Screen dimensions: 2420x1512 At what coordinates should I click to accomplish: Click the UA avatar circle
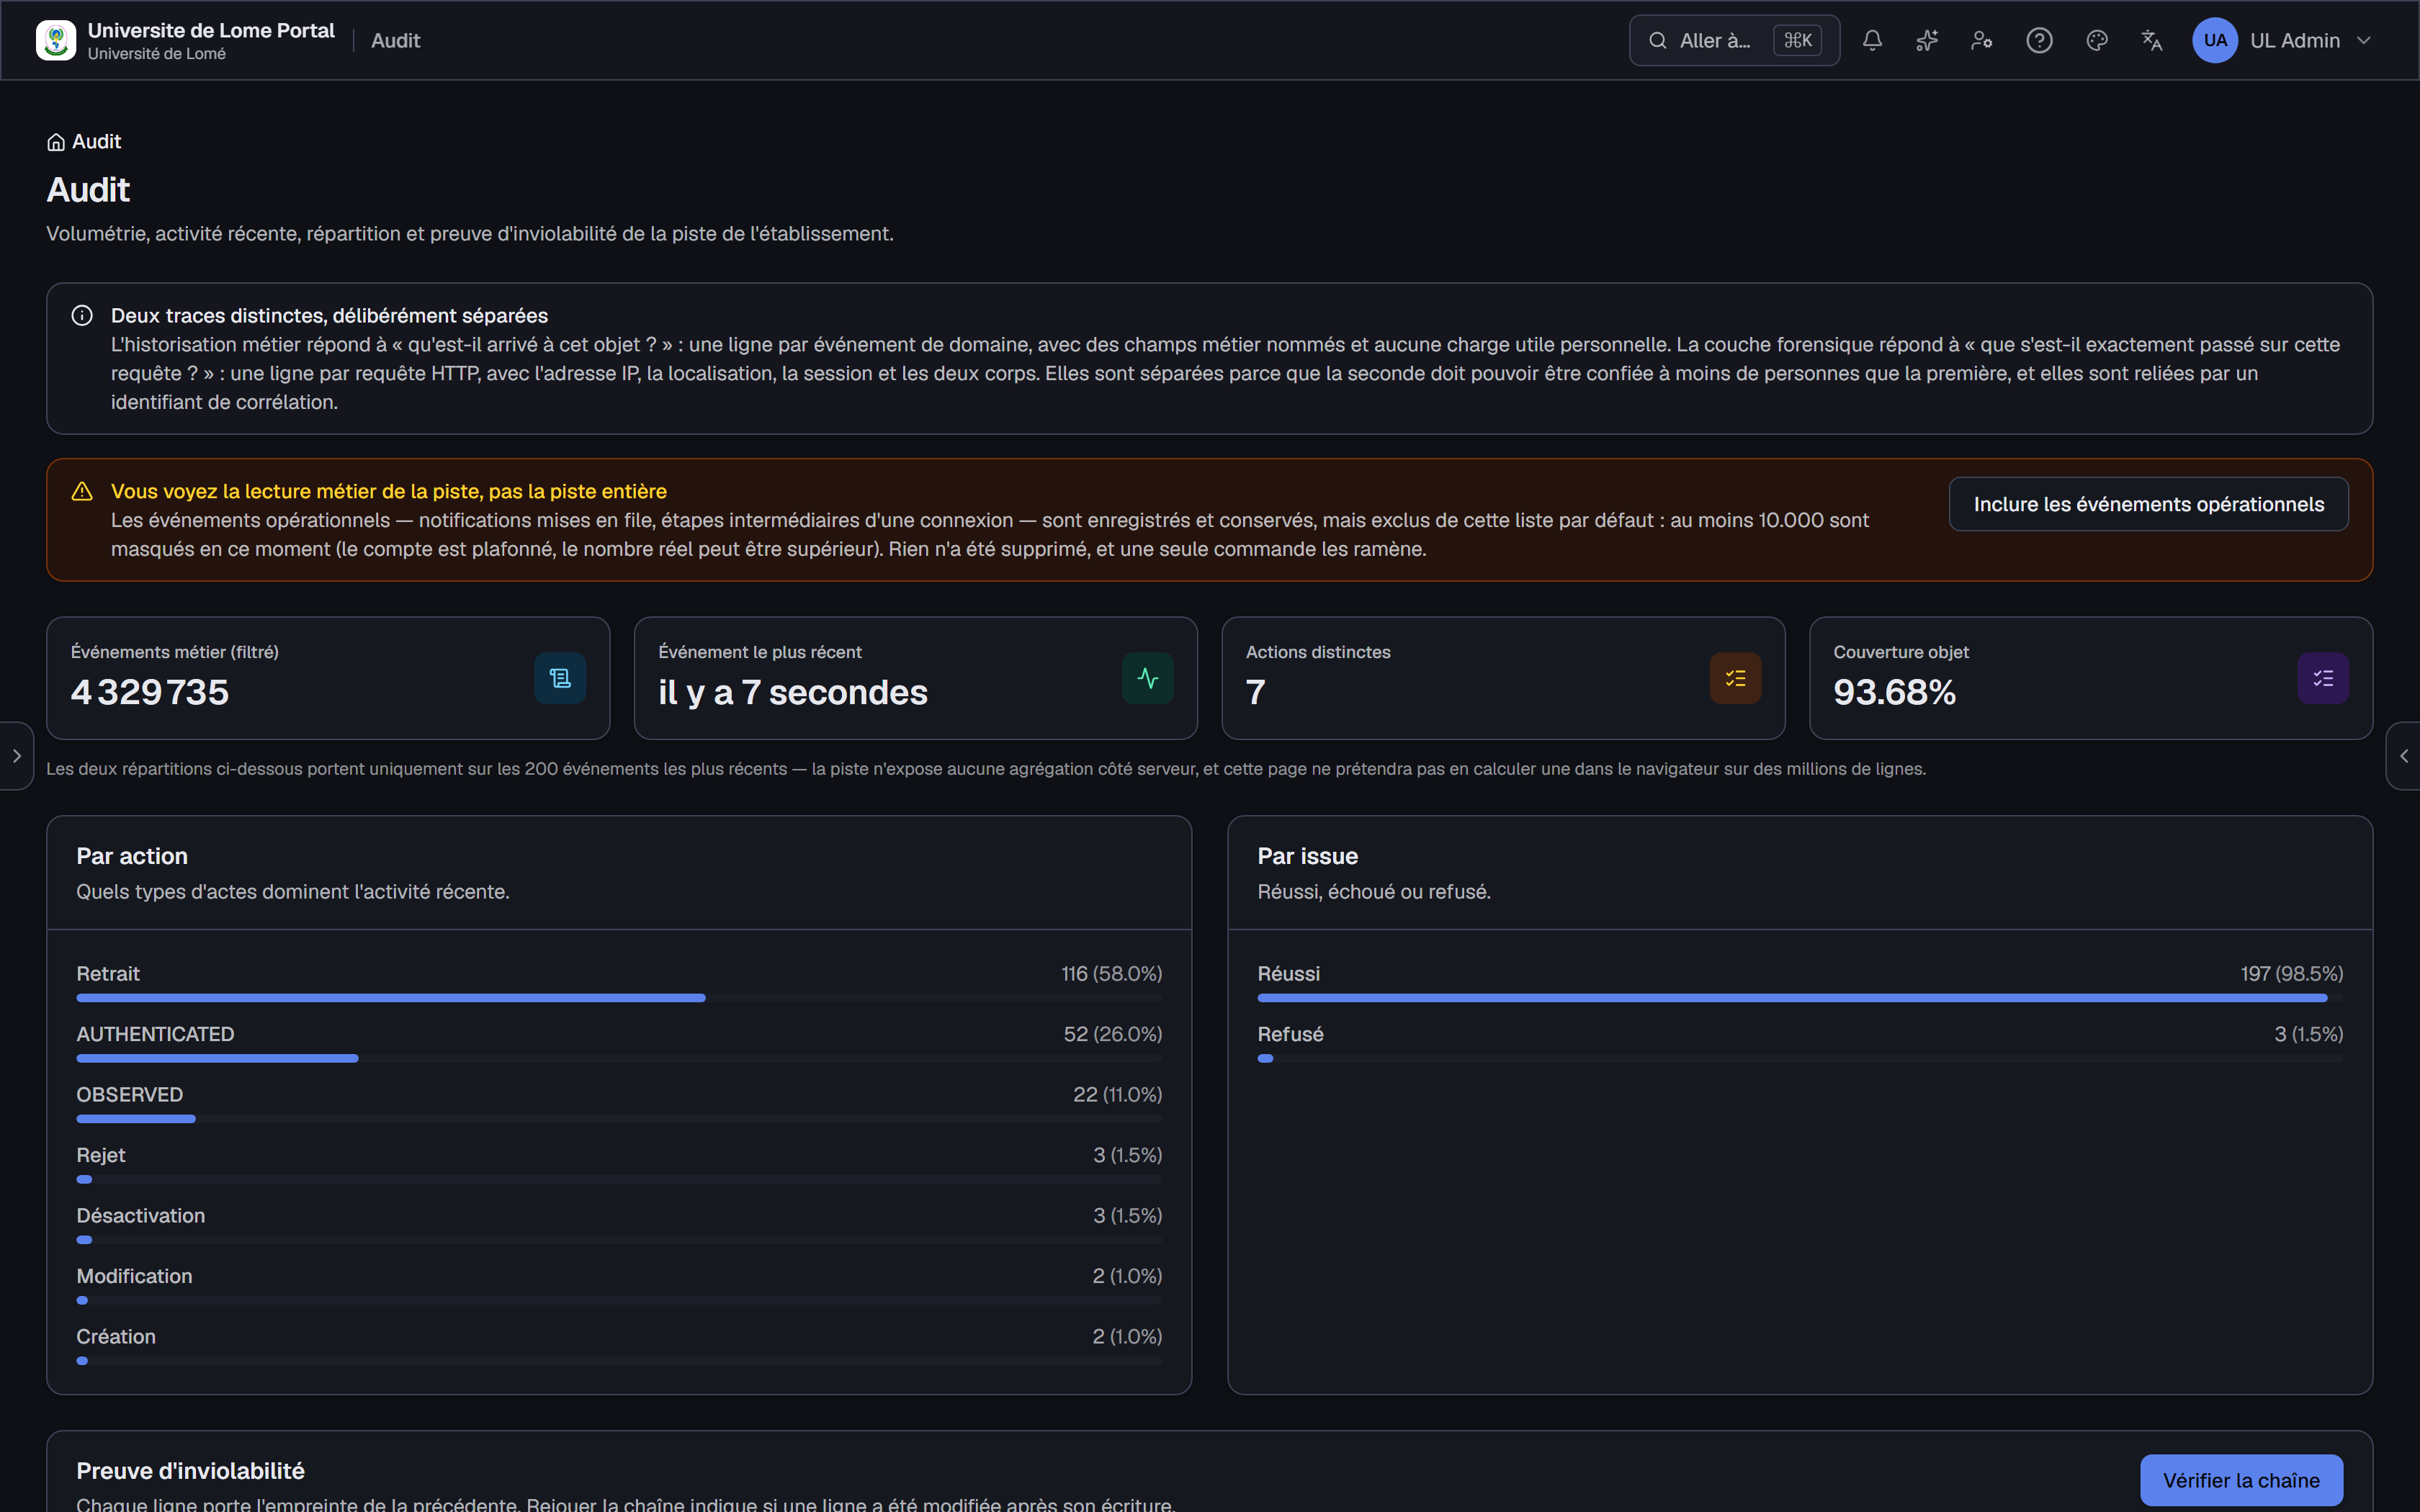pos(2215,40)
